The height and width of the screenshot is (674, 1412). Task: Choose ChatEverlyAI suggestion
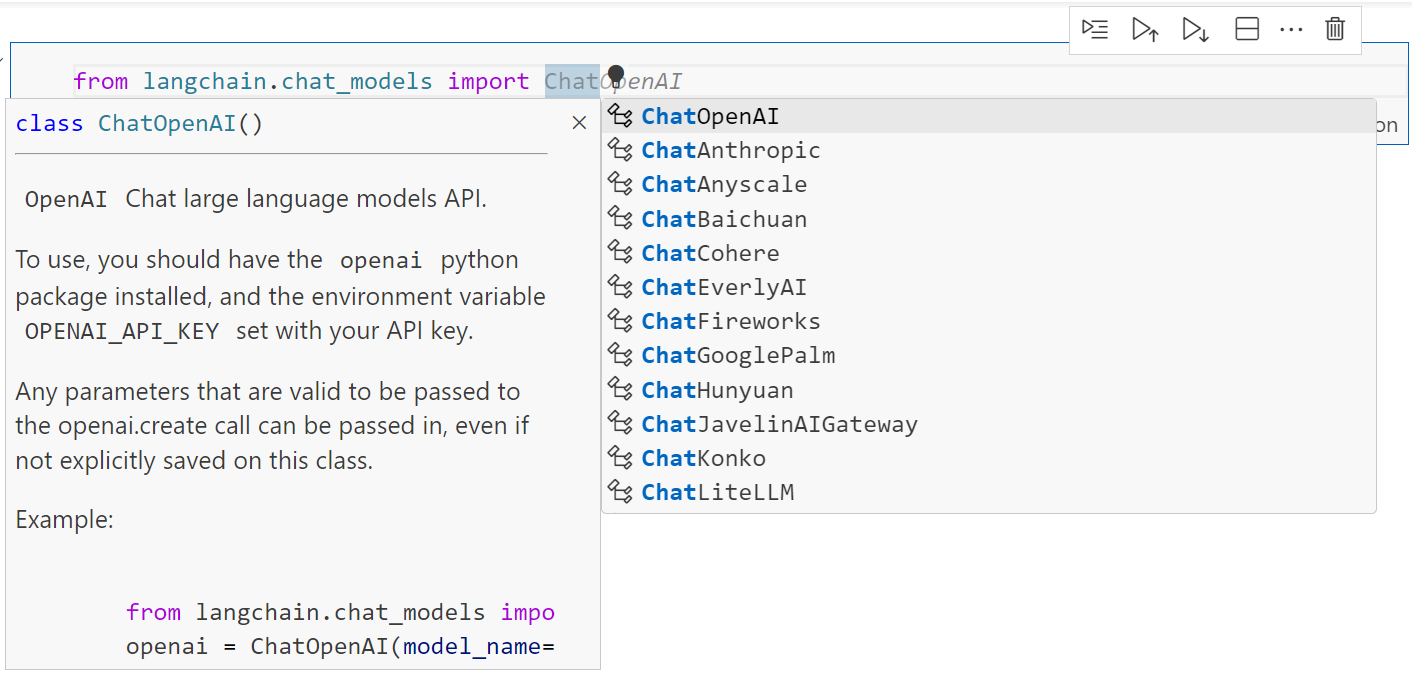(x=988, y=287)
